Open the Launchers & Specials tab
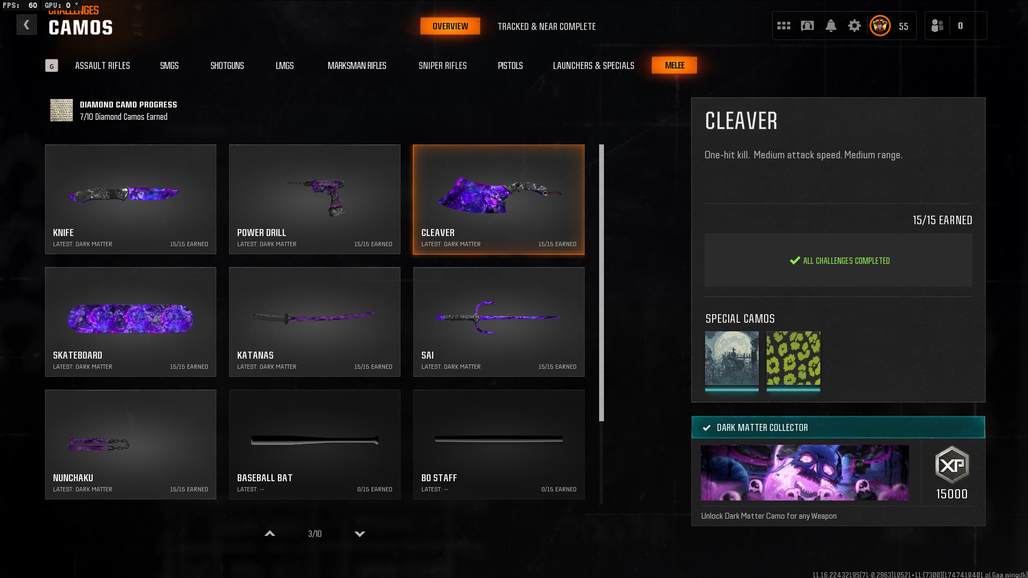 pyautogui.click(x=593, y=66)
